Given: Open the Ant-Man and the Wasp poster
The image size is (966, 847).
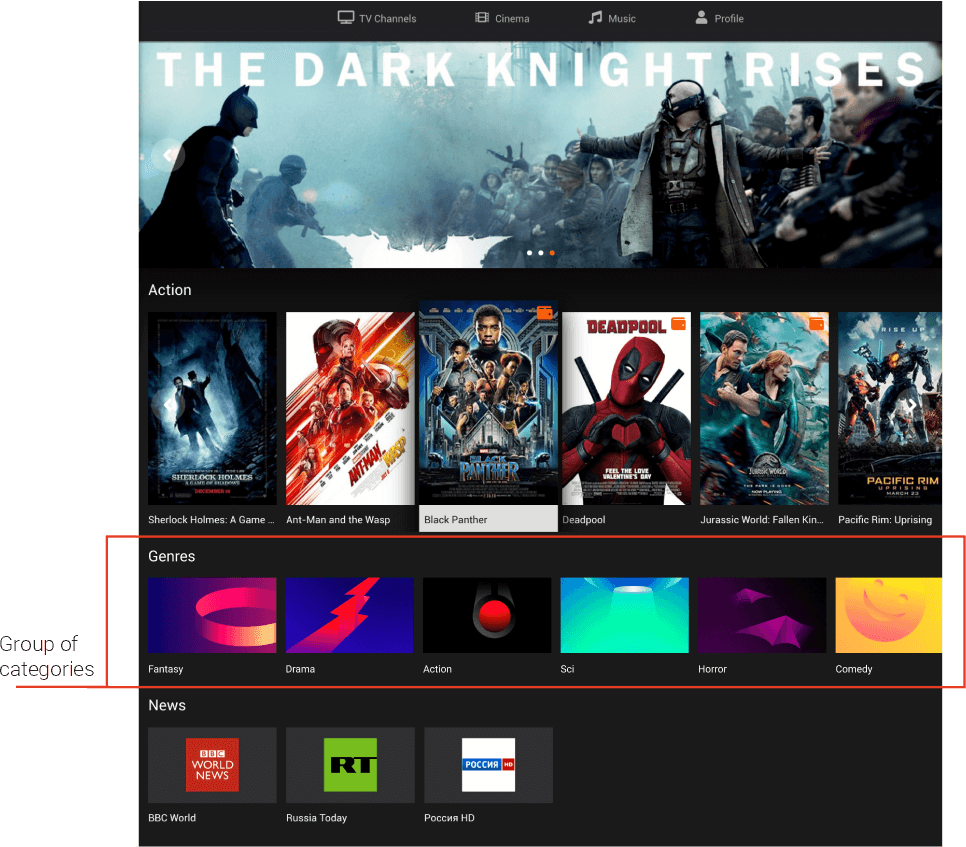Looking at the screenshot, I should 350,408.
